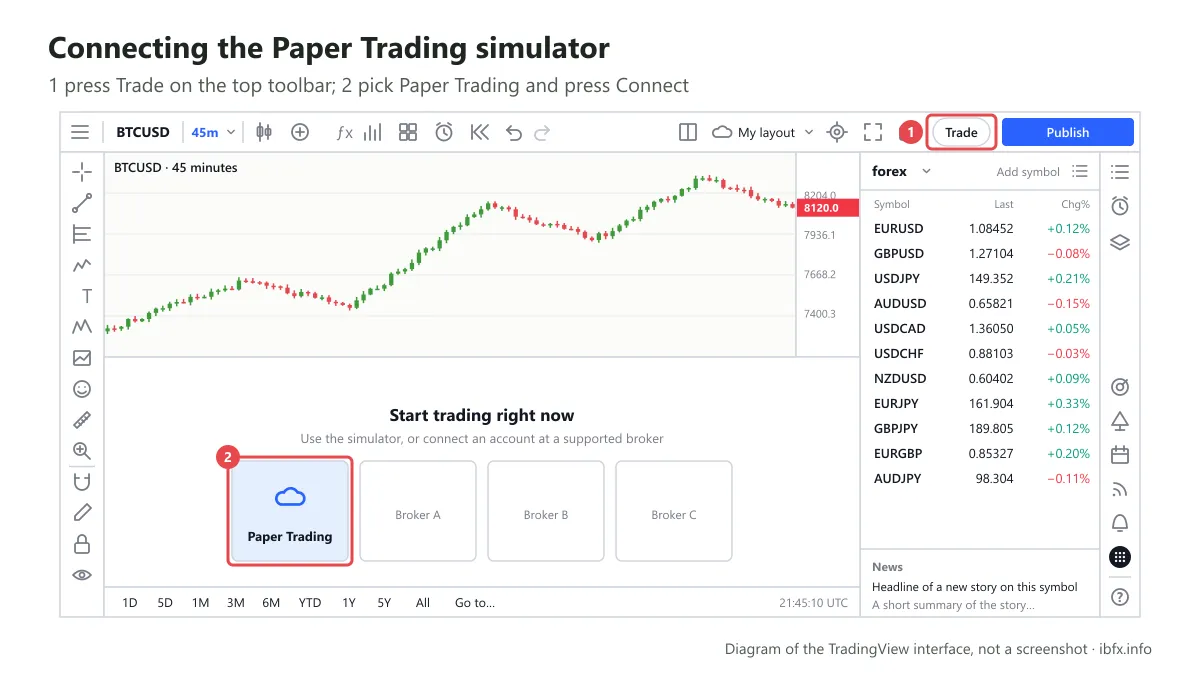
Task: Open the 45m timeframe dropdown
Action: (x=214, y=132)
